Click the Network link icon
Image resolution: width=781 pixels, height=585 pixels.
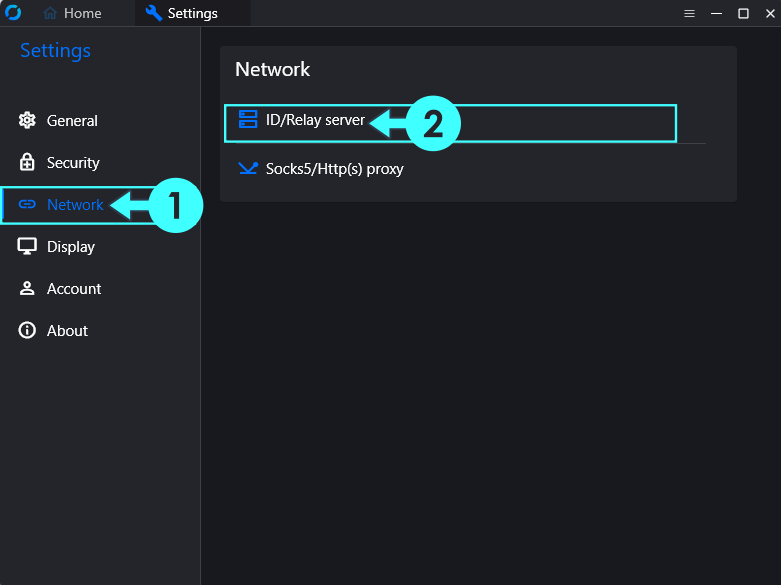point(27,204)
